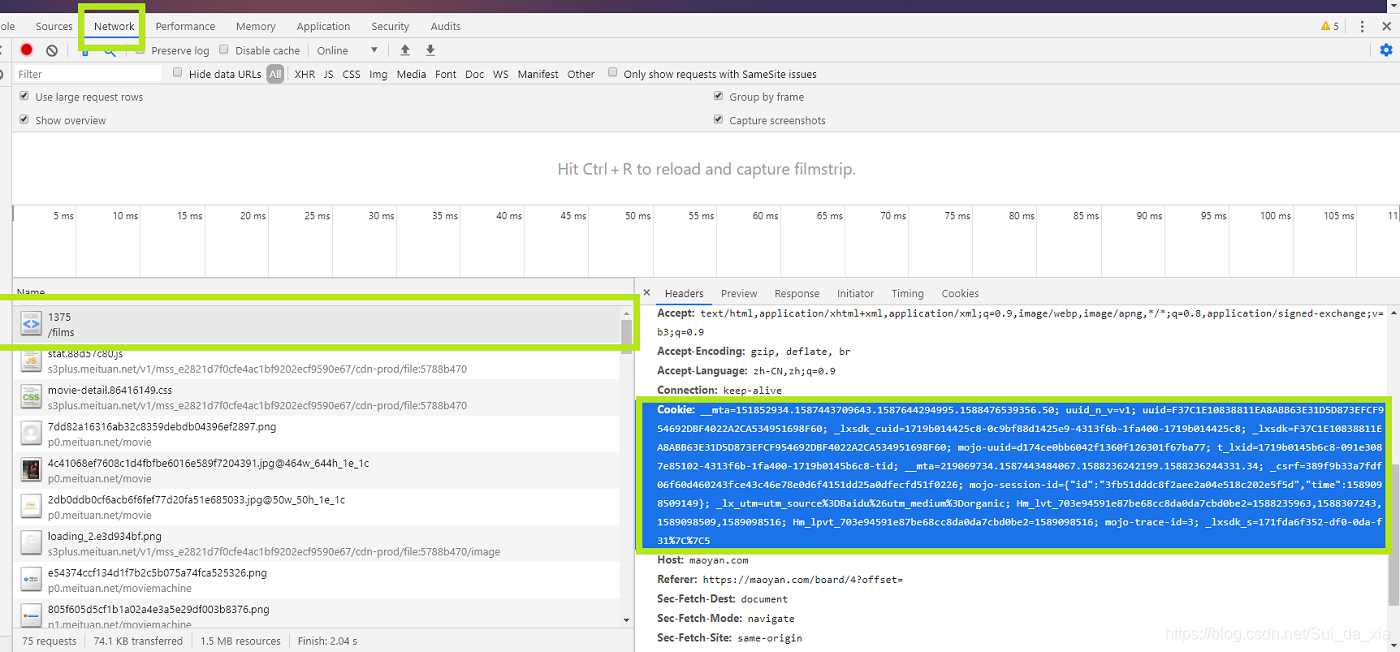The height and width of the screenshot is (652, 1400).
Task: Select the All request type filter
Action: [x=275, y=74]
